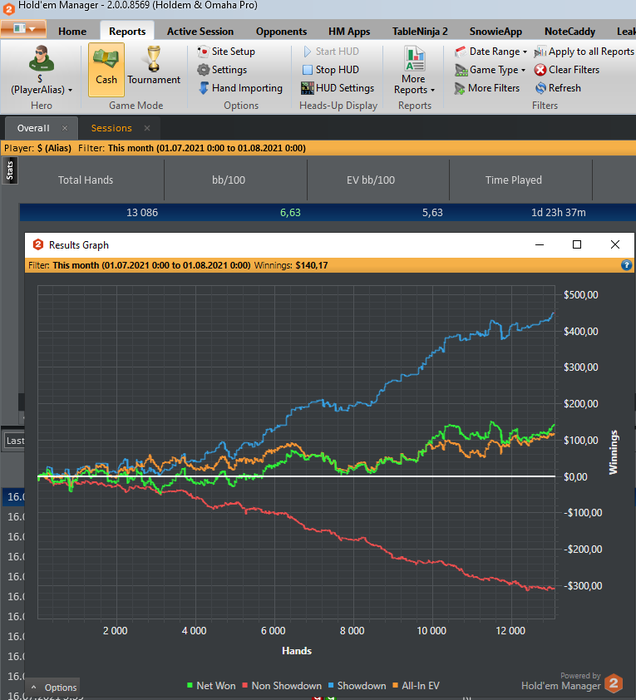This screenshot has height=700, width=636.
Task: Select the Reports ribbon tab
Action: tap(127, 31)
